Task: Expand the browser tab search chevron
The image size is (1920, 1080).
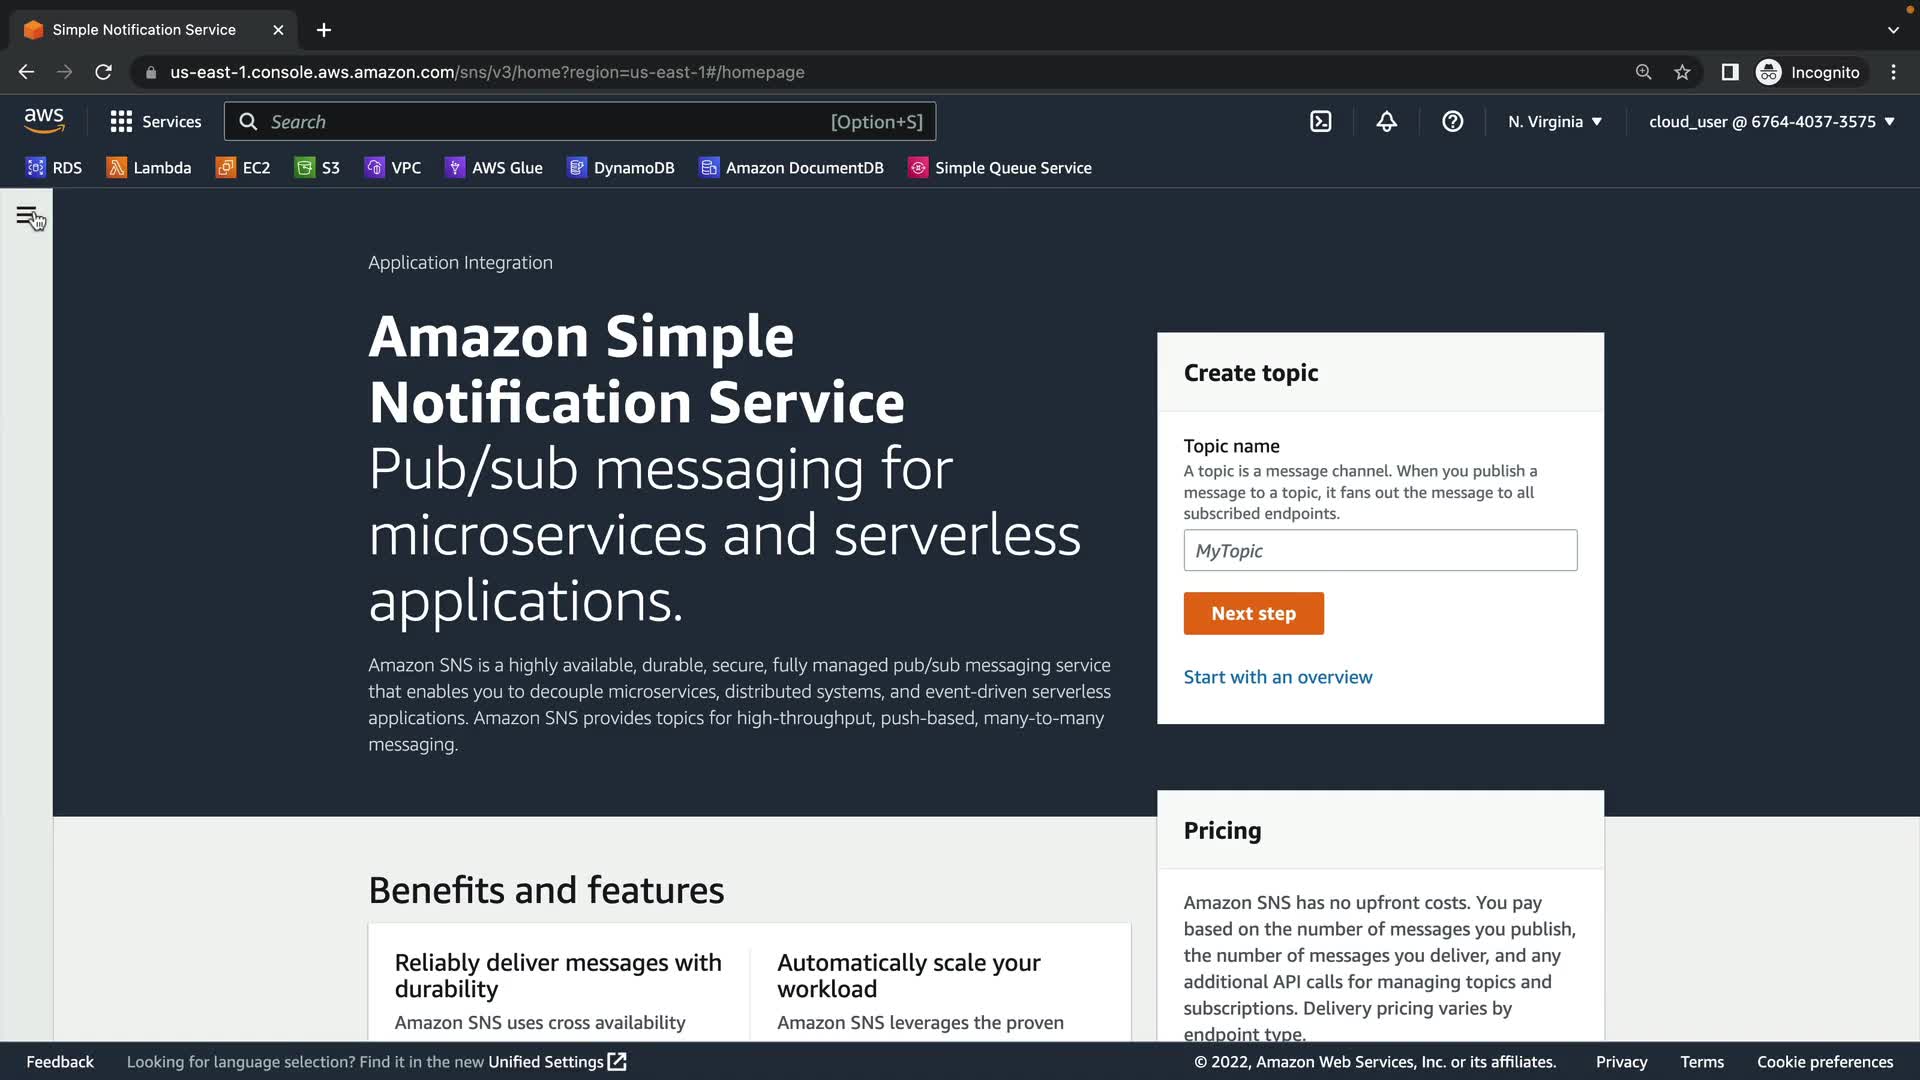Action: coord(1893,30)
